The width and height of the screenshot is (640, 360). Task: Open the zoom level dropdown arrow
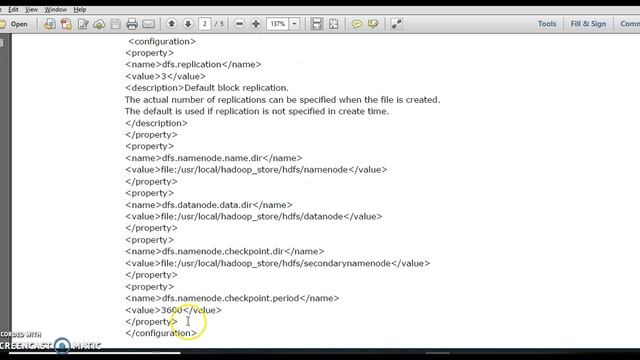pyautogui.click(x=294, y=24)
